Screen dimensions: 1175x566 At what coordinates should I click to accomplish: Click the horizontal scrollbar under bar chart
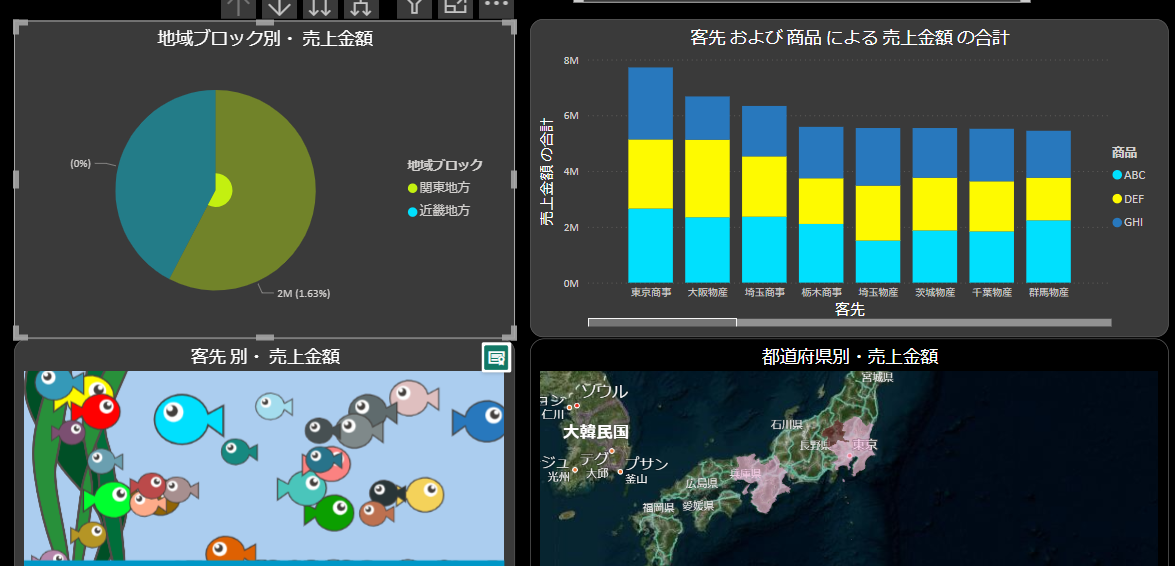pyautogui.click(x=662, y=322)
